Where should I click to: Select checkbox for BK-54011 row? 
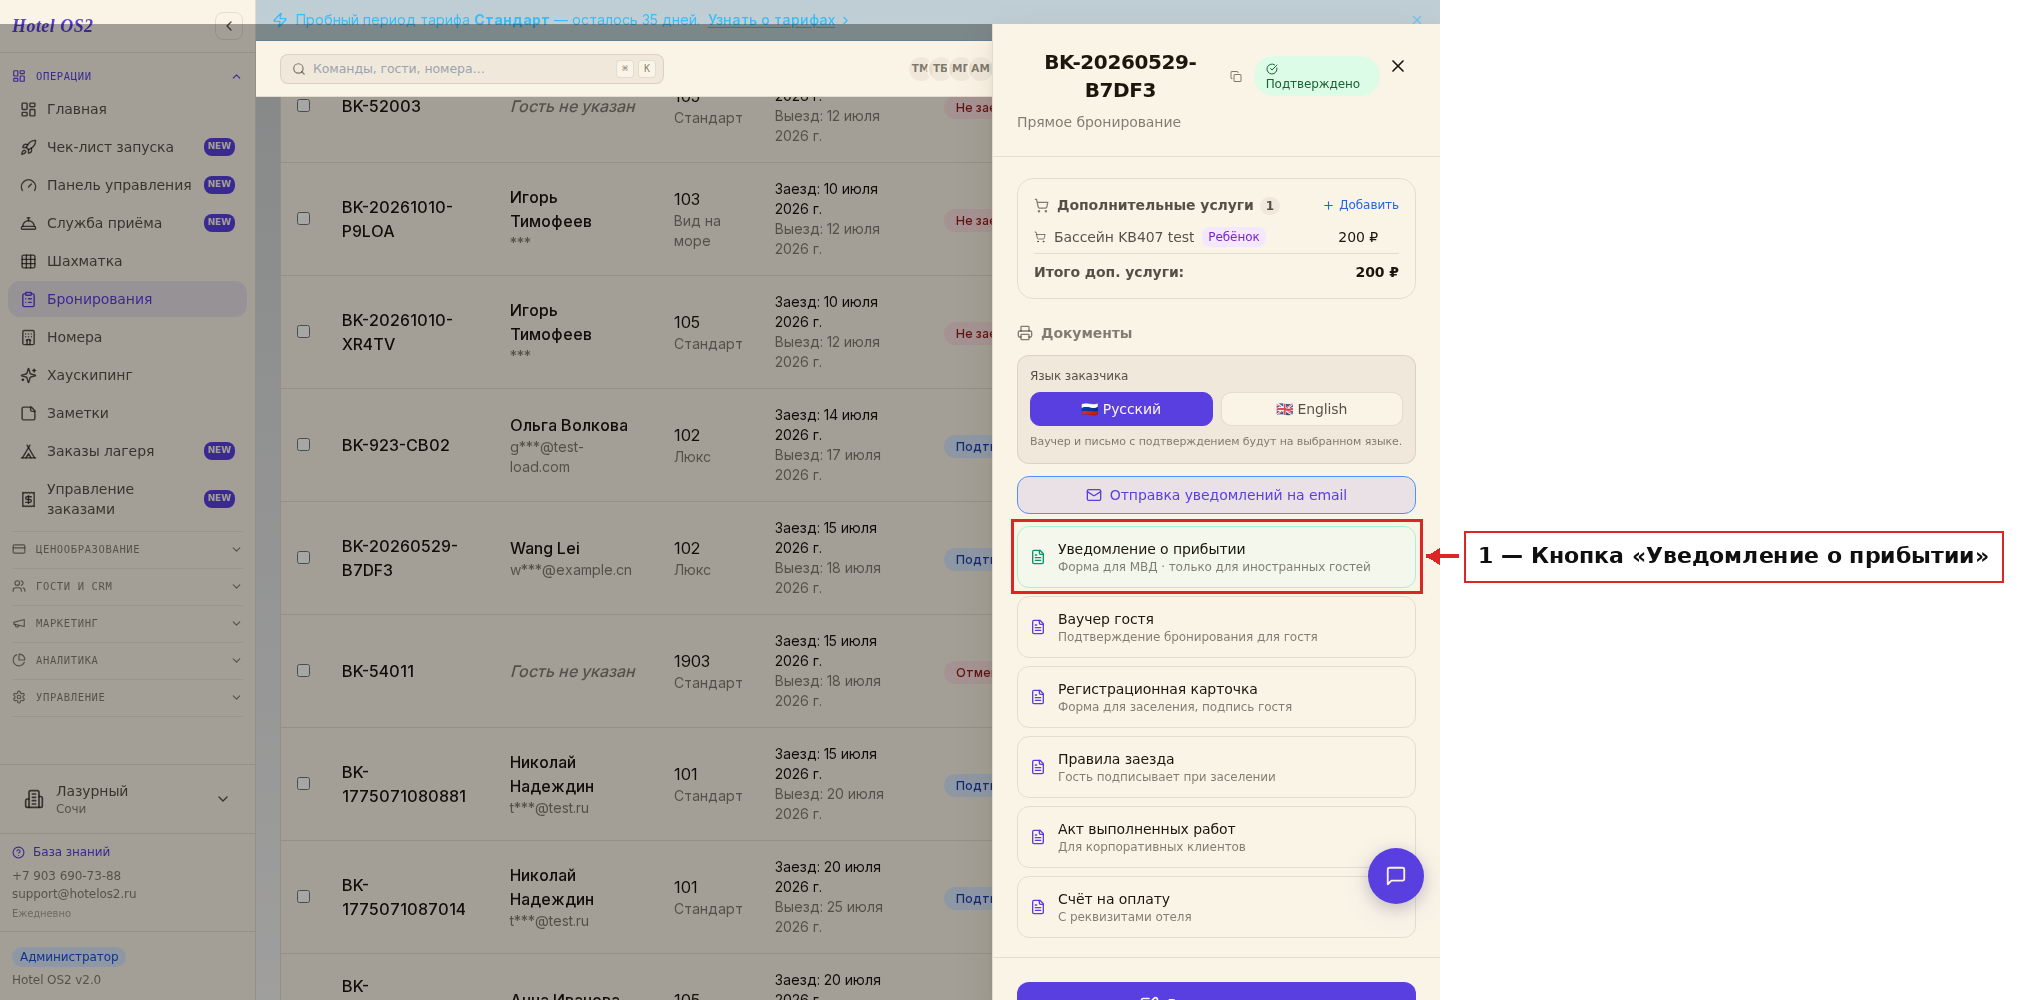(303, 670)
